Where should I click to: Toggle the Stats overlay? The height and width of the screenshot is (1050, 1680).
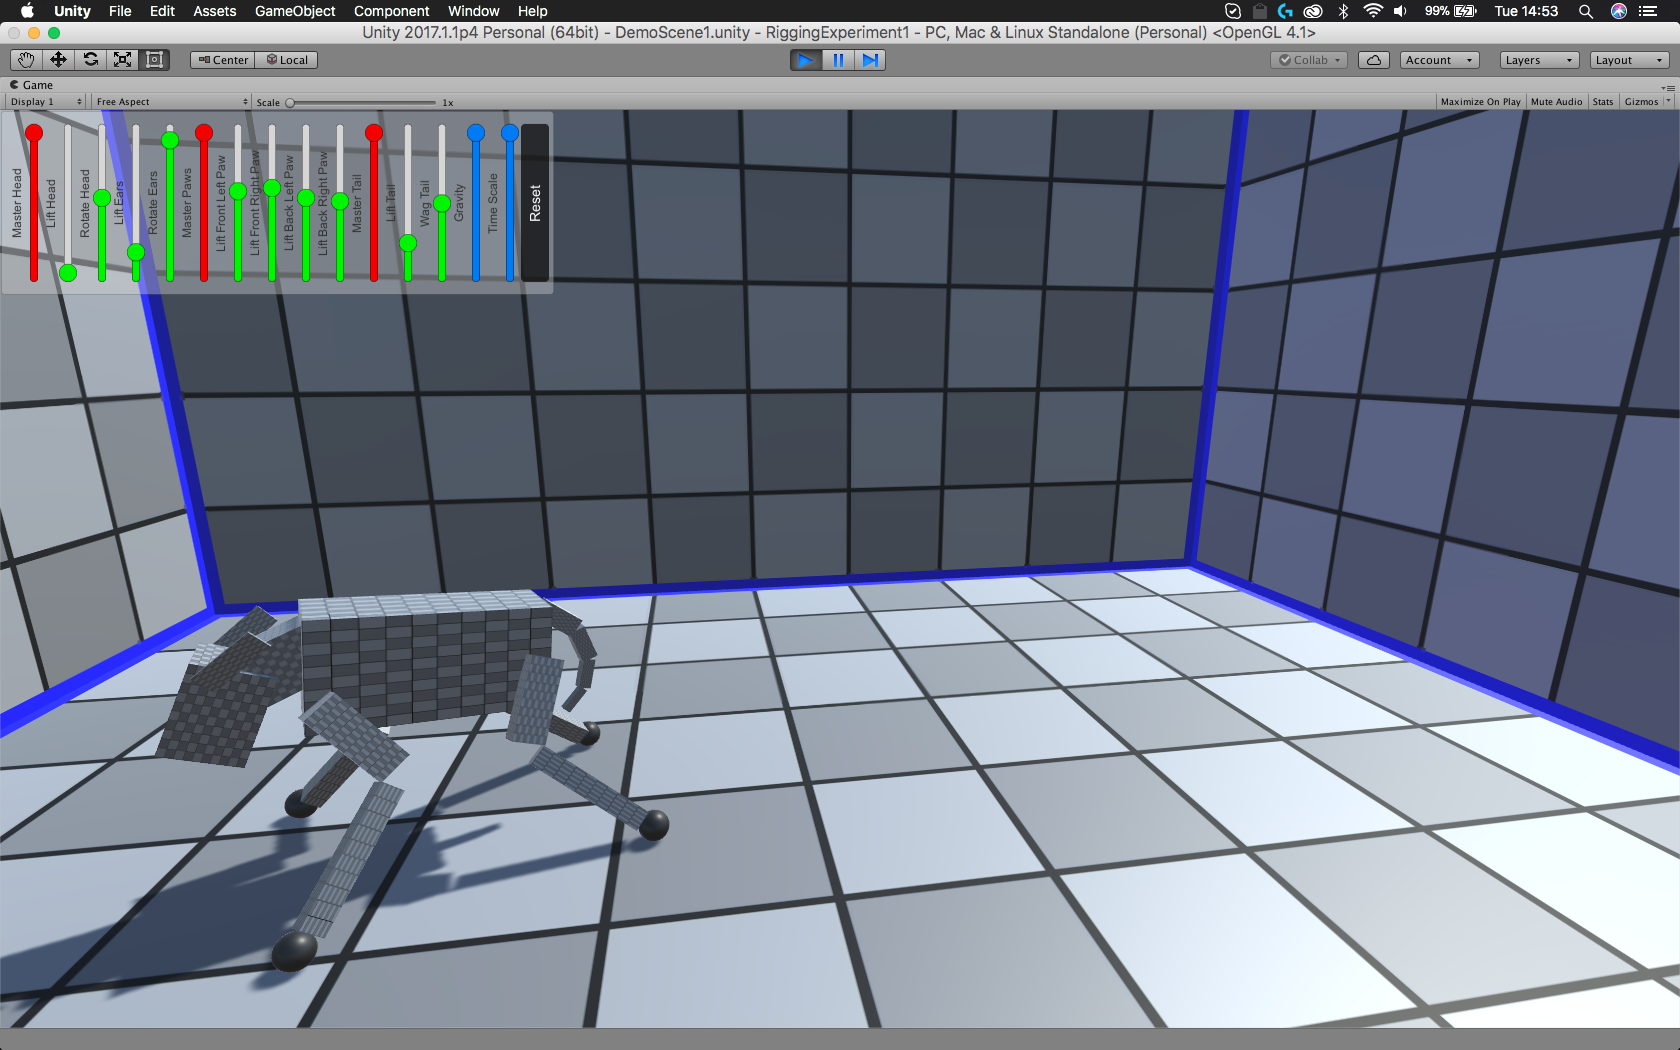point(1602,102)
